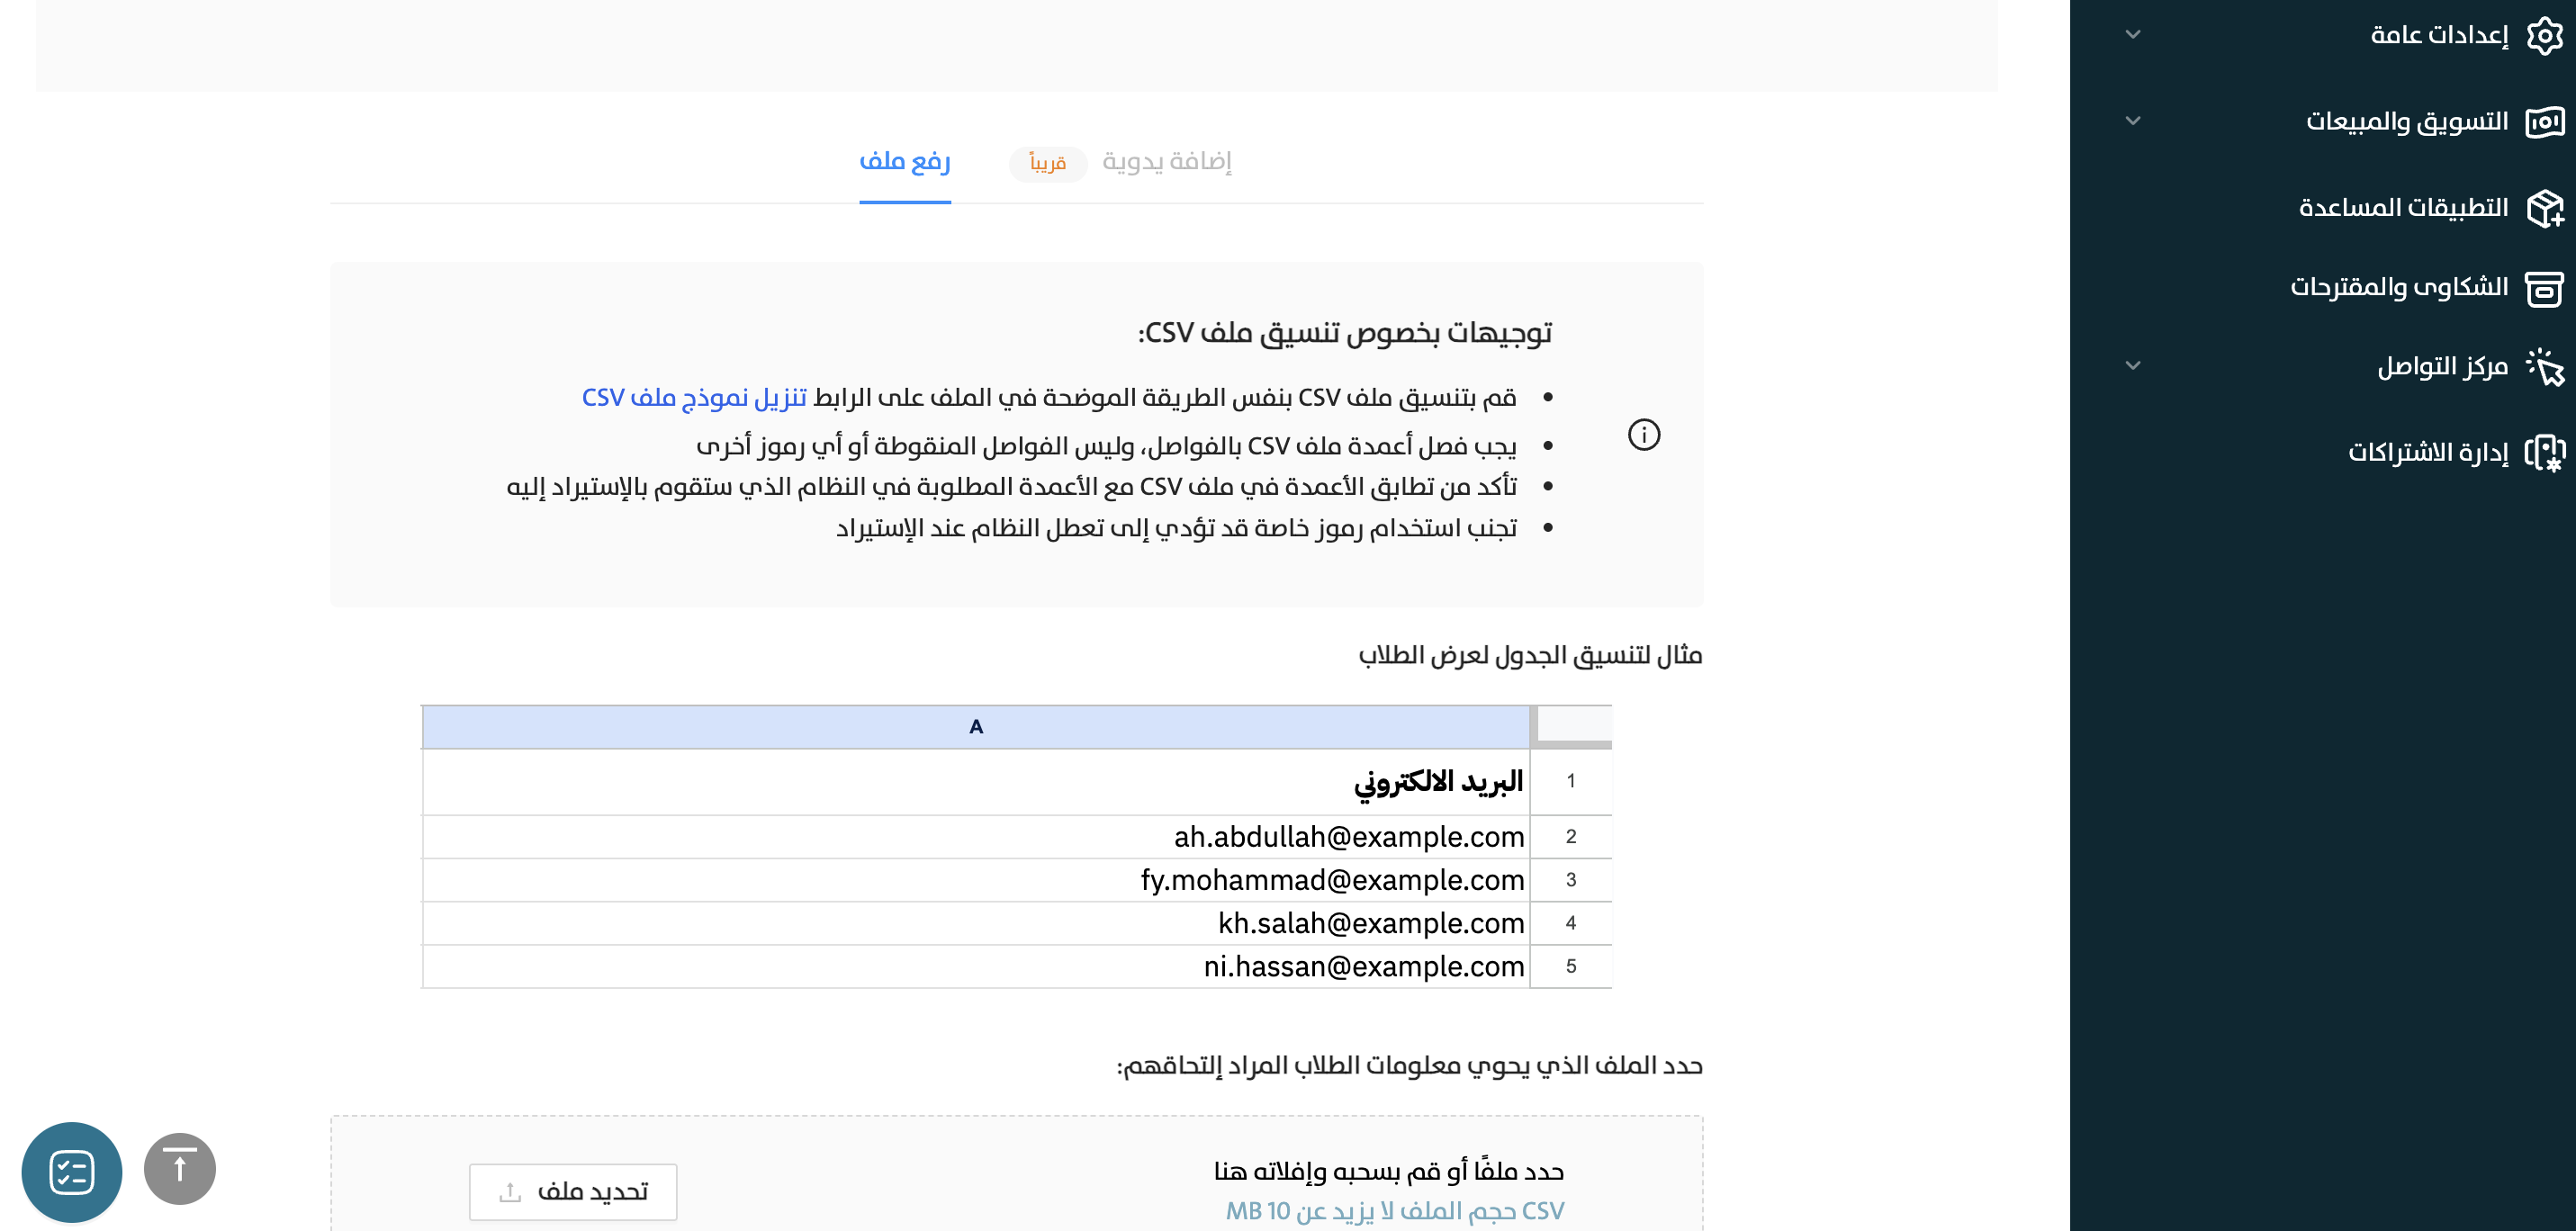The height and width of the screenshot is (1231, 2576).
Task: Expand the مركز التواصل menu chevron
Action: pos(2132,366)
